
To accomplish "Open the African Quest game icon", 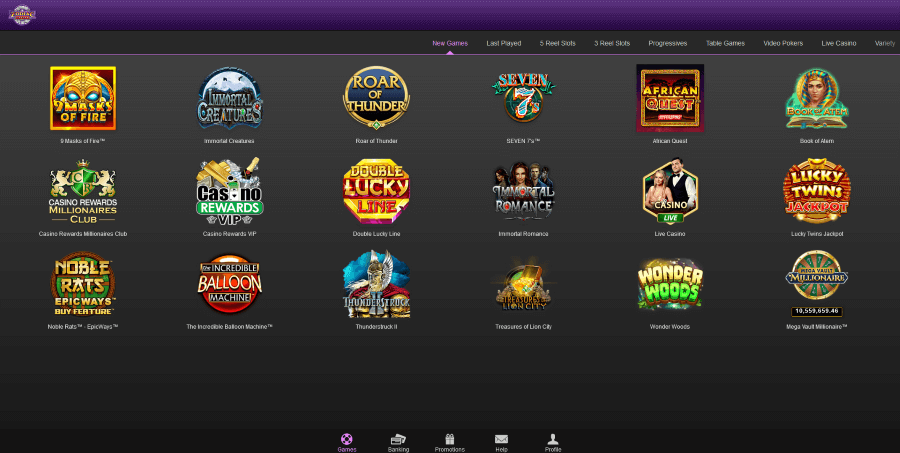I will point(670,98).
